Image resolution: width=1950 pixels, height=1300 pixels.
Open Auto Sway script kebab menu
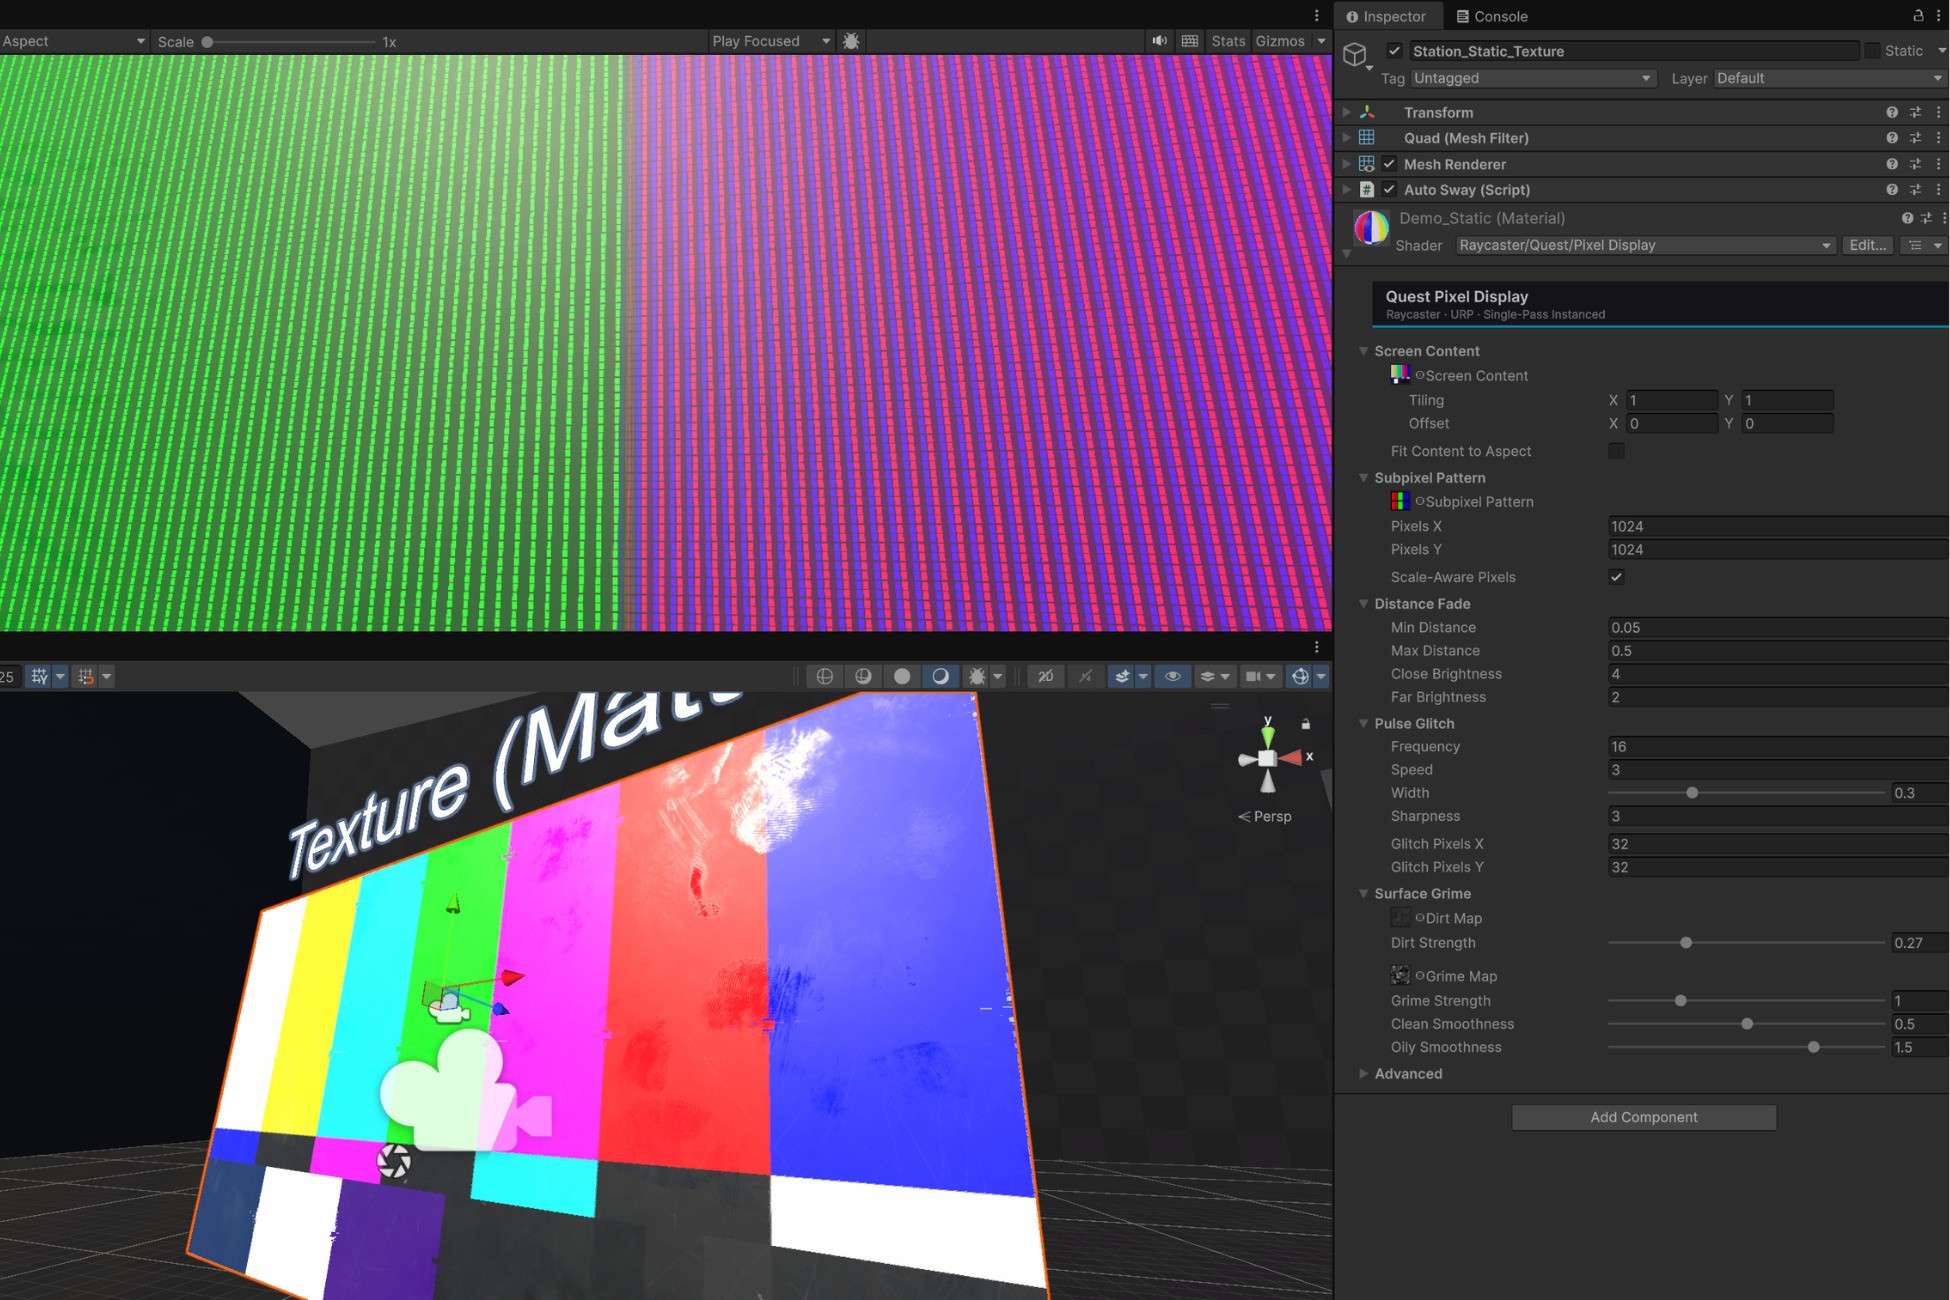click(x=1938, y=190)
